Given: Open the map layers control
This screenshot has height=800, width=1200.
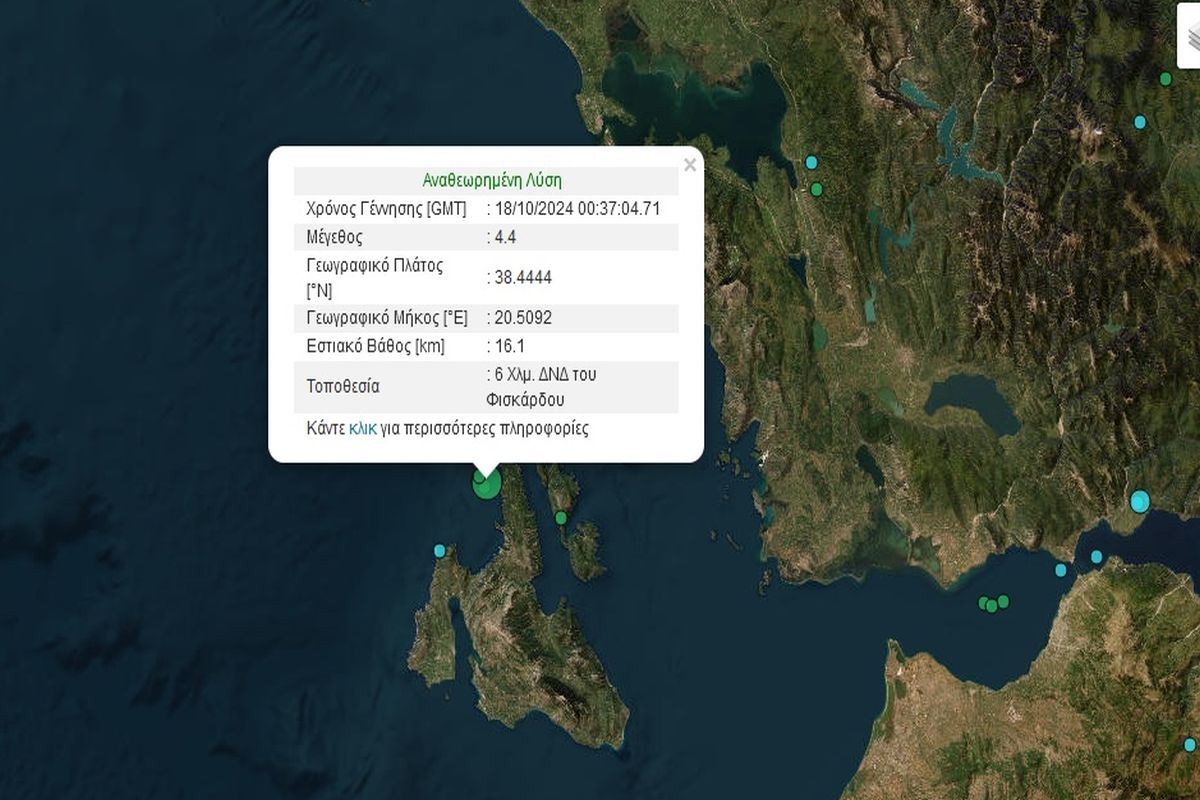Looking at the screenshot, I should (x=1189, y=40).
